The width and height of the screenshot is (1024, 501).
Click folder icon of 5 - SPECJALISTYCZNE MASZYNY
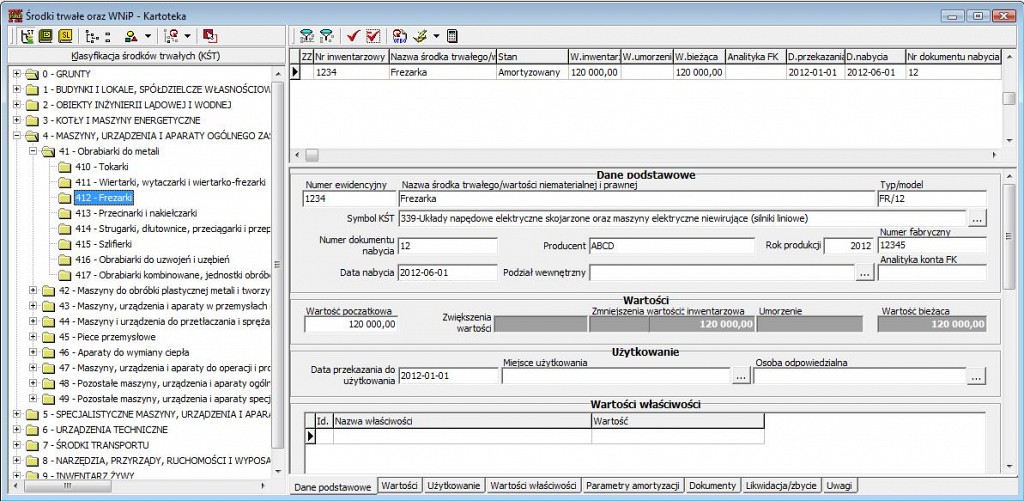32,414
